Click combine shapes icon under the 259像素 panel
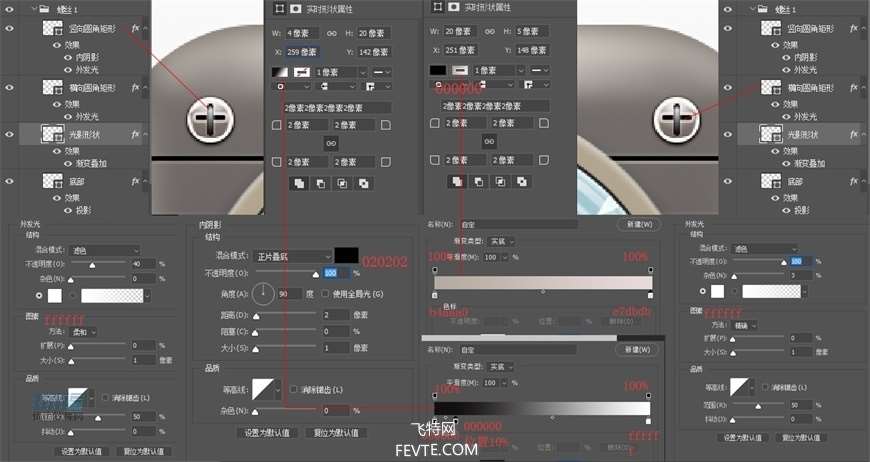Viewport: 870px width, 462px height. (299, 184)
